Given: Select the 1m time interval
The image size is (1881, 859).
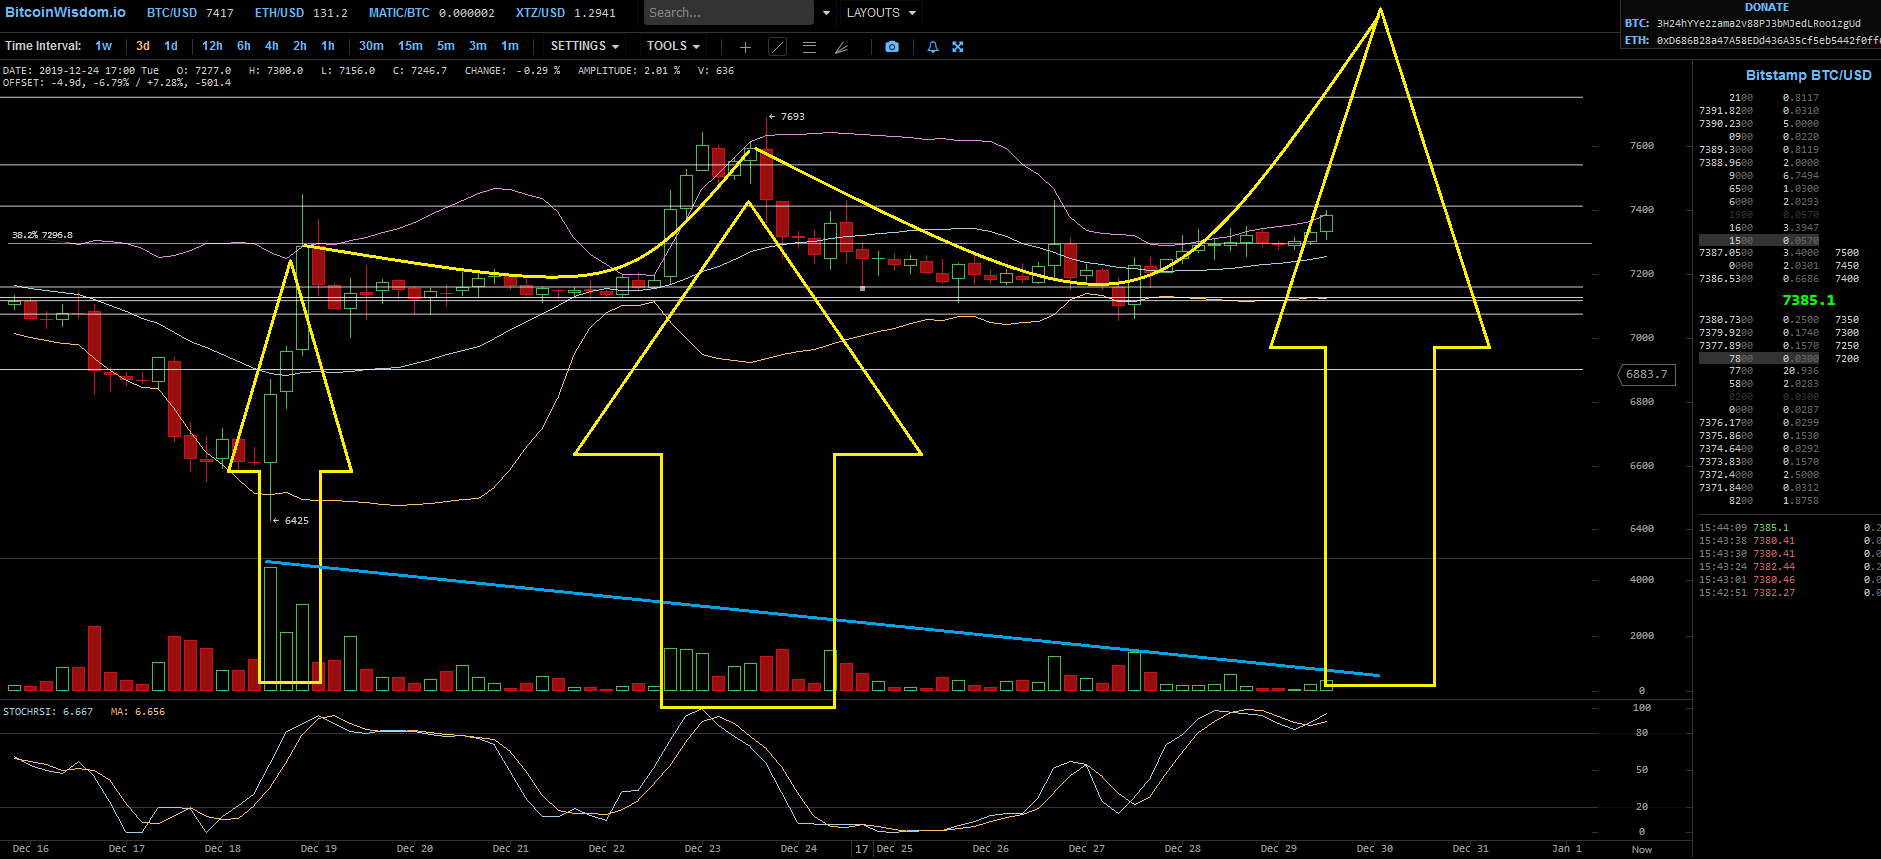Looking at the screenshot, I should (x=510, y=46).
